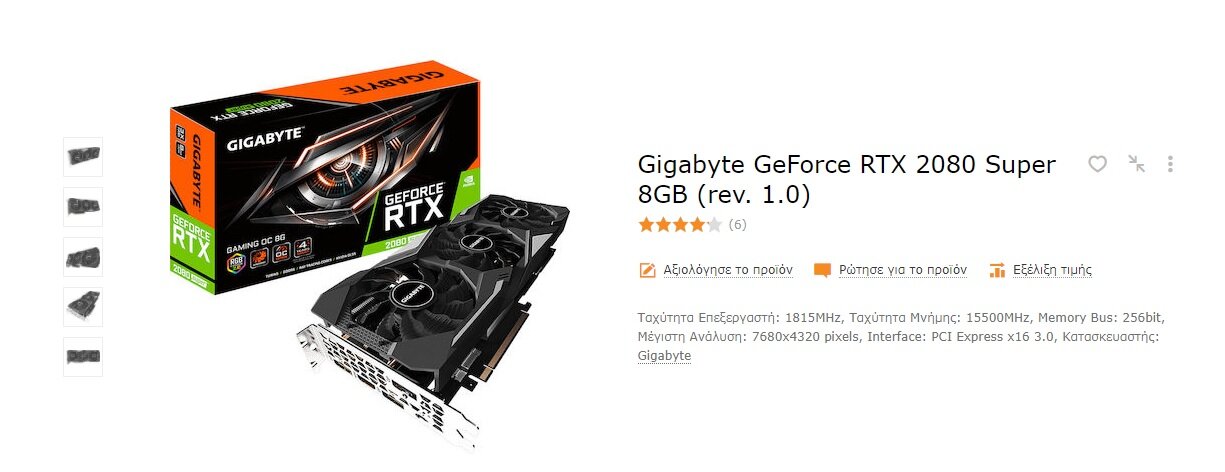
Task: Click the orange chat bubble icon
Action: tap(822, 270)
